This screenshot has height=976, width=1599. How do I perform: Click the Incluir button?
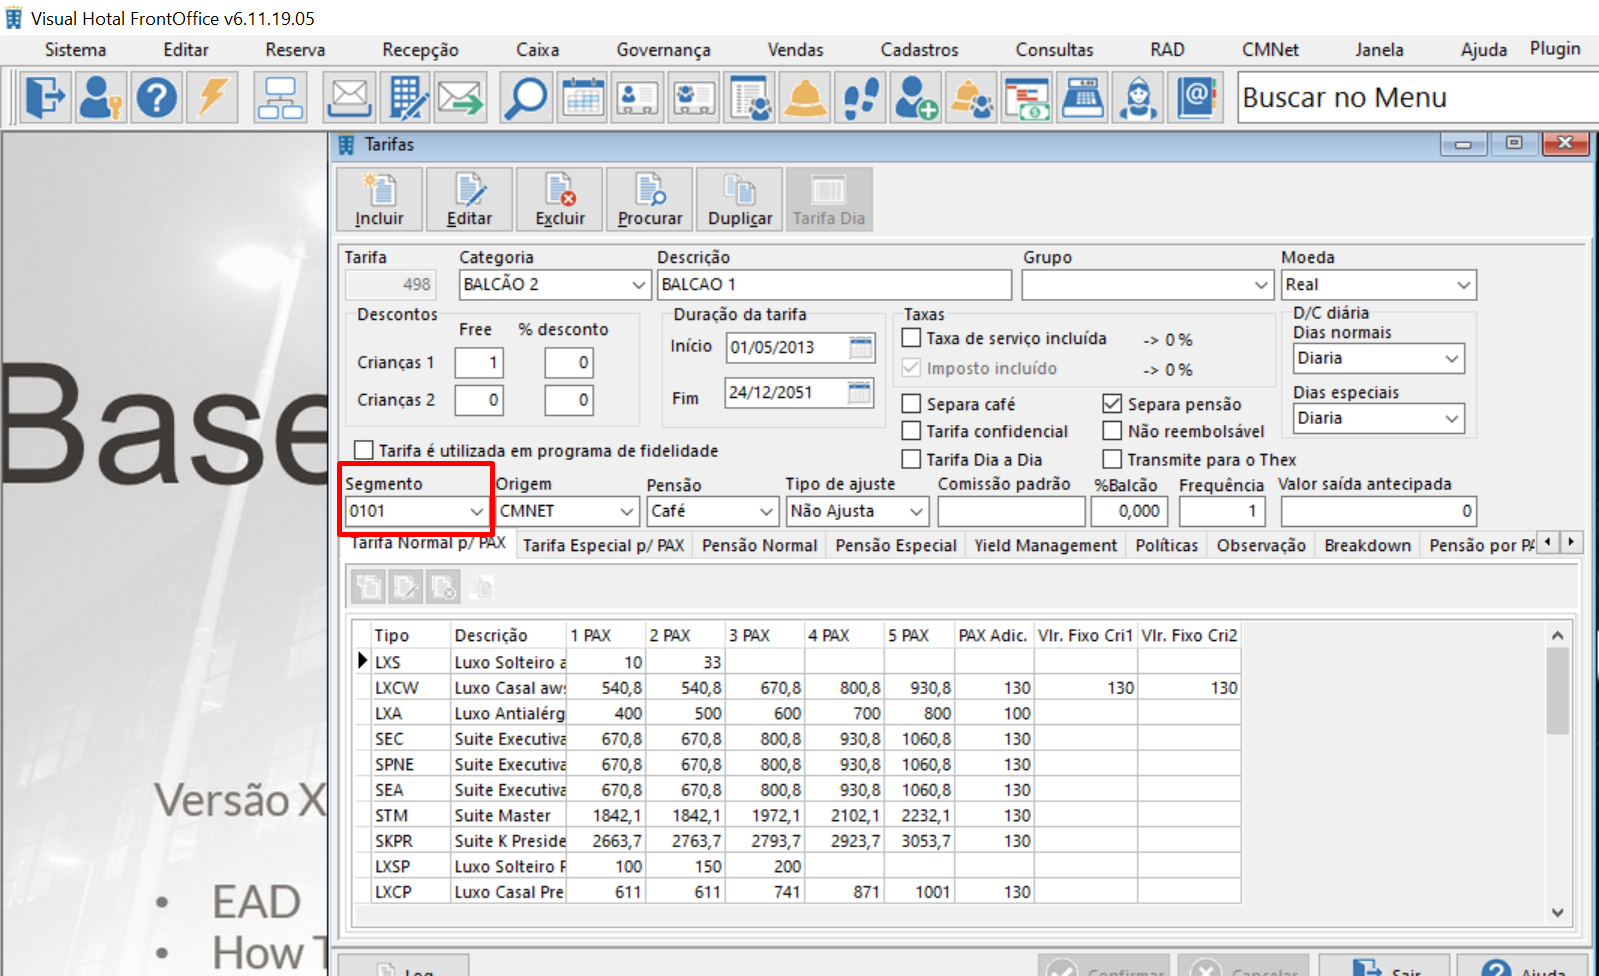coord(379,199)
